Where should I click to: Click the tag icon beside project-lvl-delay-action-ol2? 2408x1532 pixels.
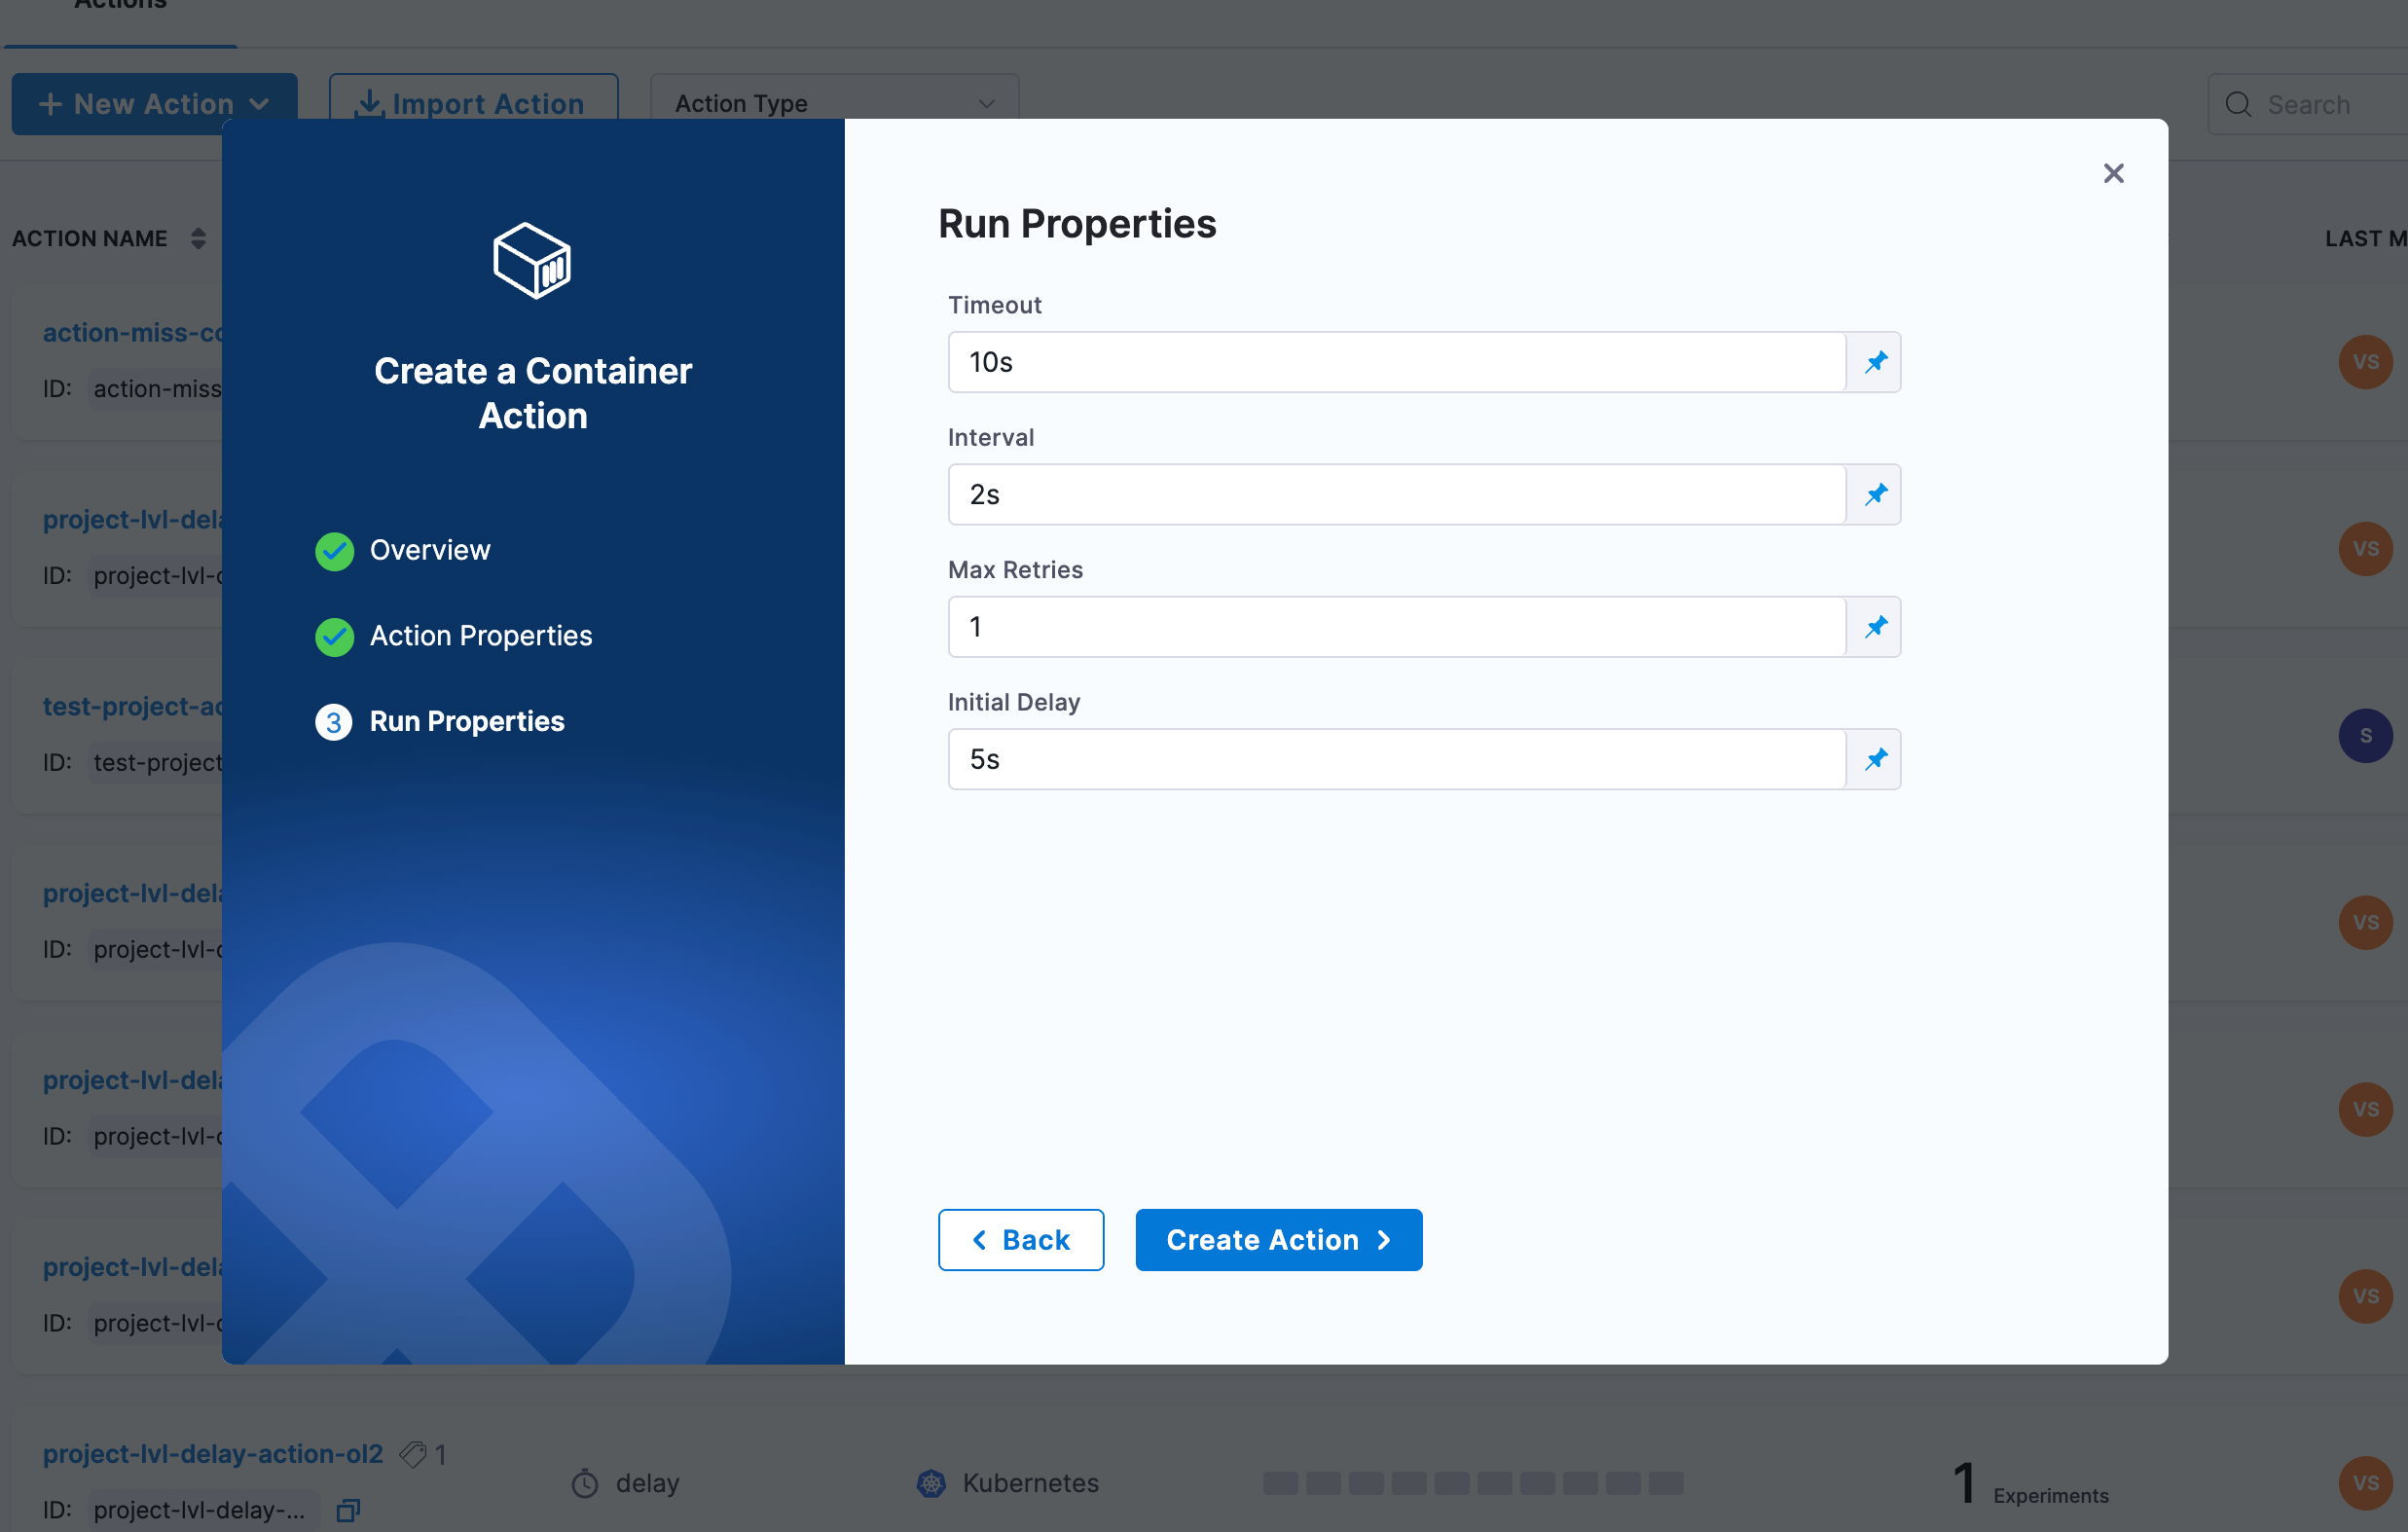413,1454
